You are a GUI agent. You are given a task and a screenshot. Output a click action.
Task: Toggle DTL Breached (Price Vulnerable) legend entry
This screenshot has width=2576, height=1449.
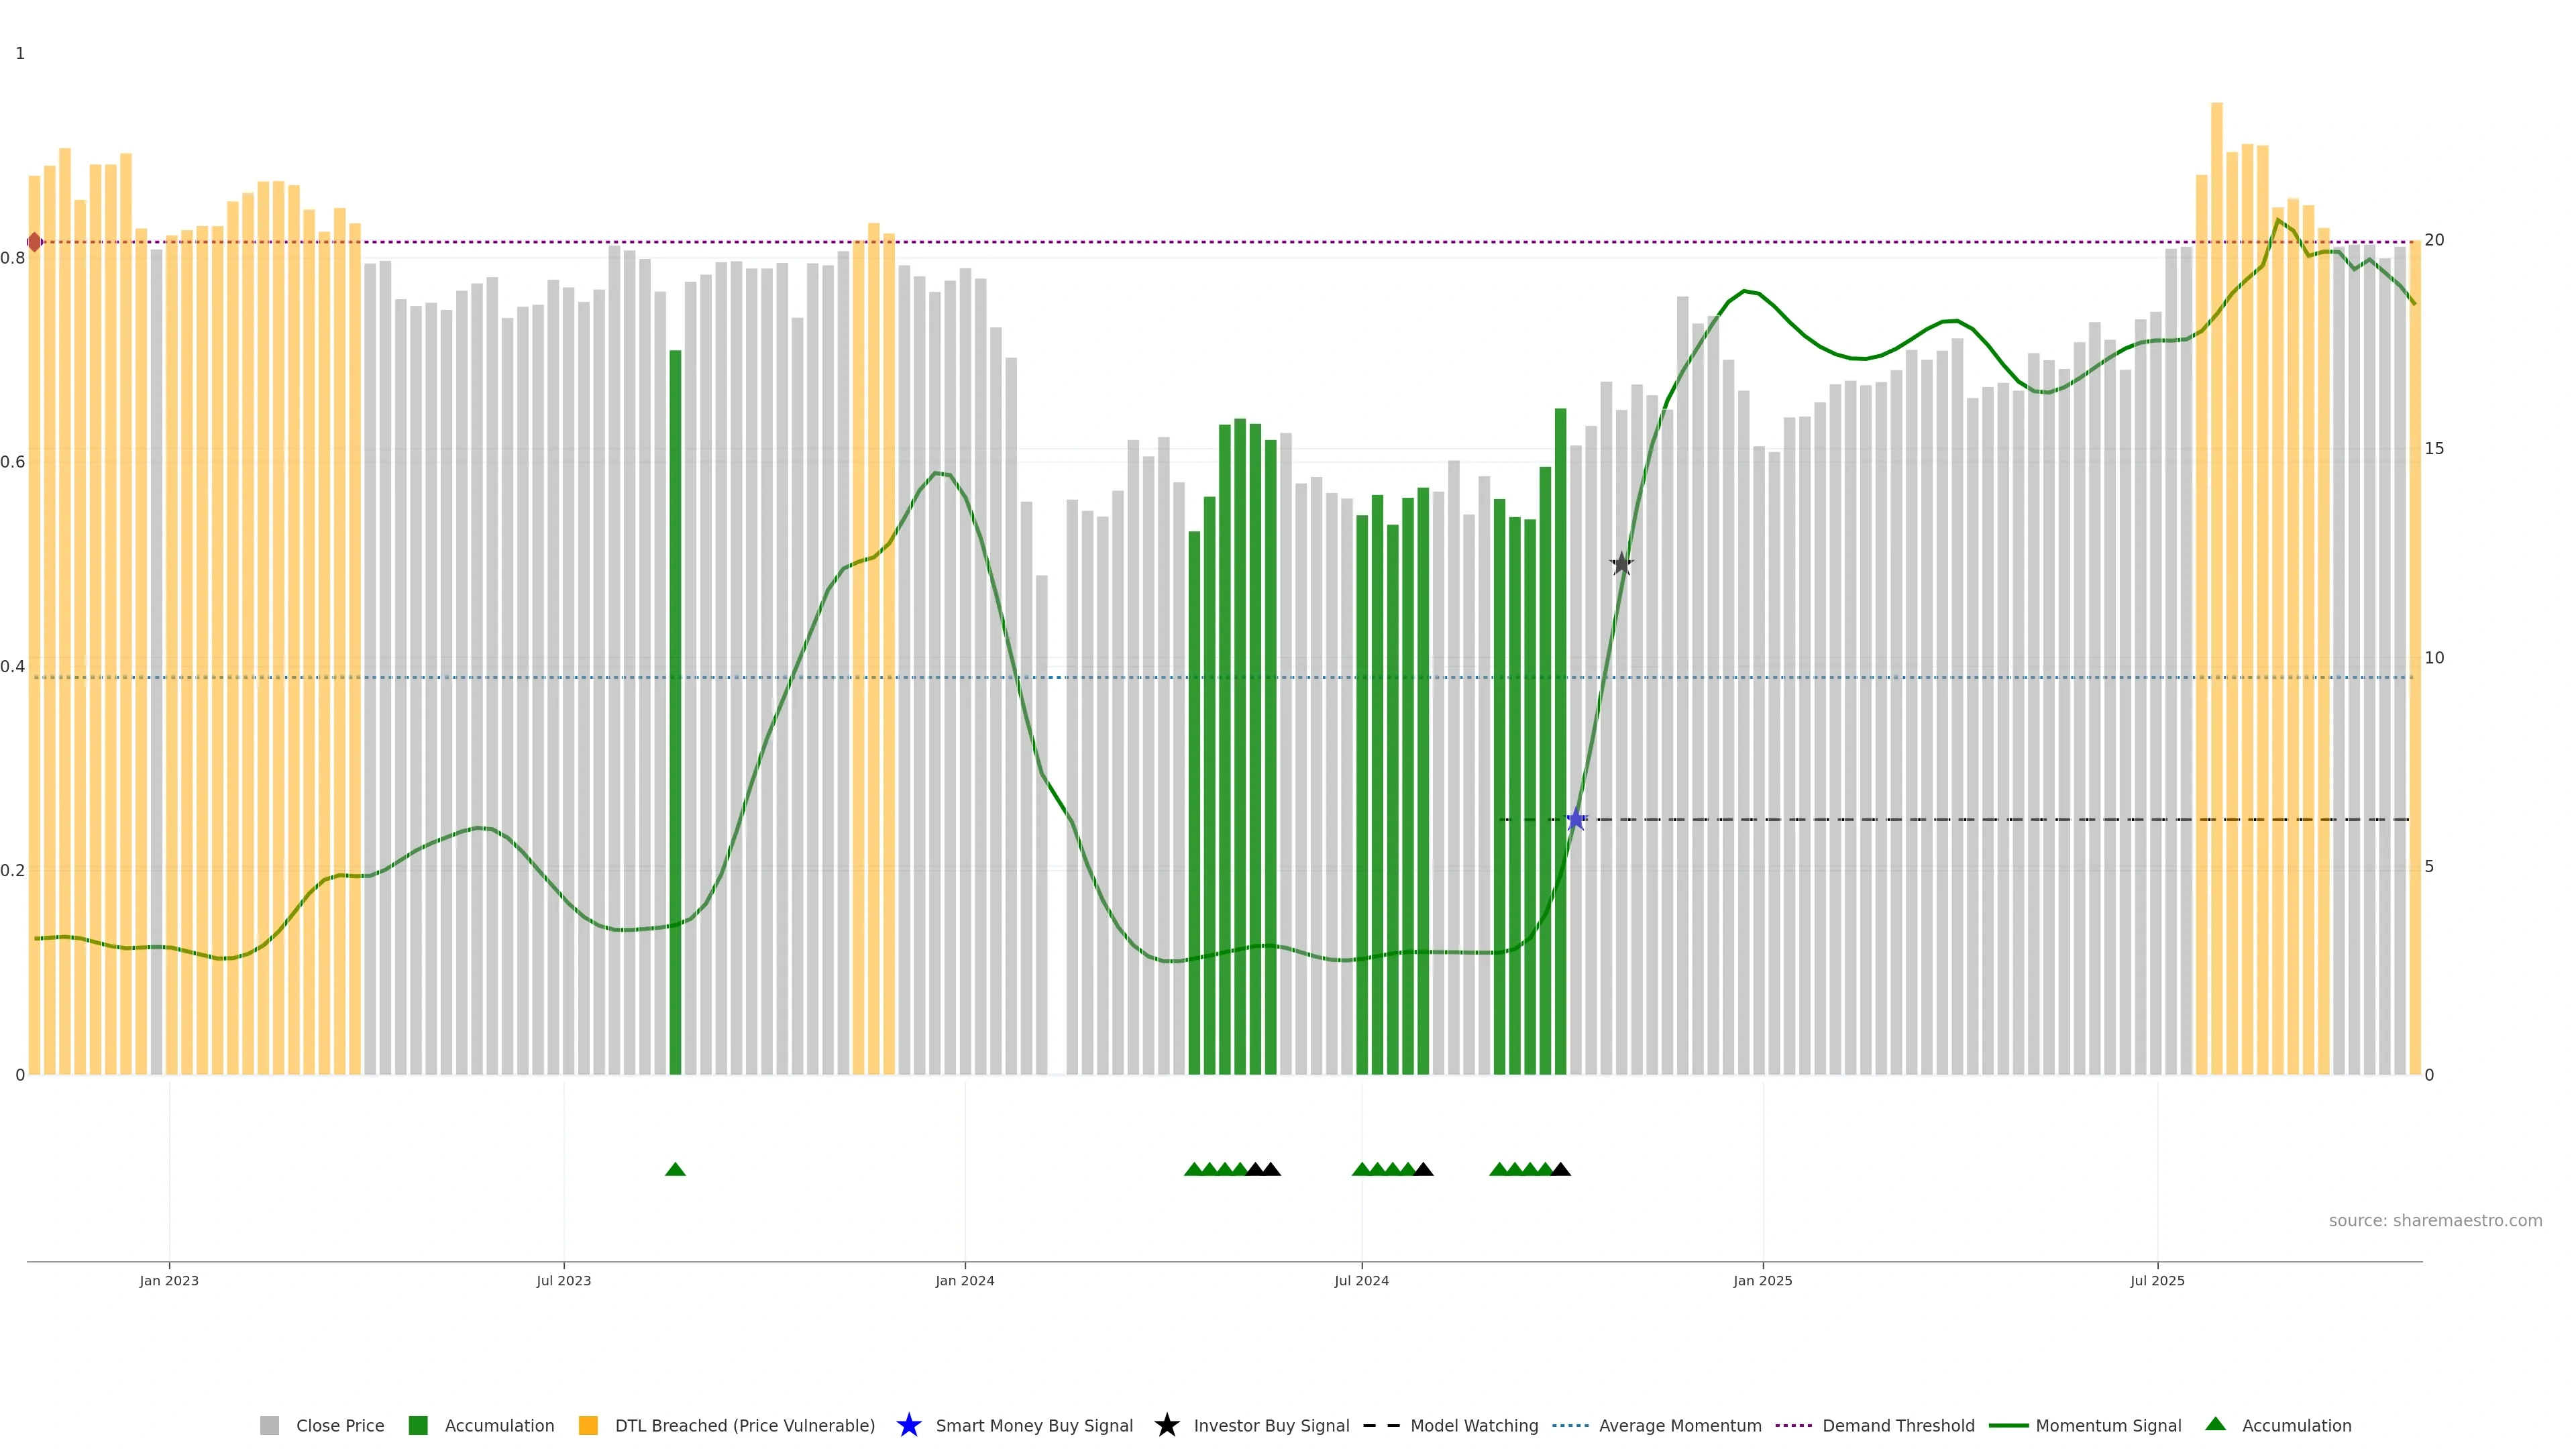coord(744,1425)
